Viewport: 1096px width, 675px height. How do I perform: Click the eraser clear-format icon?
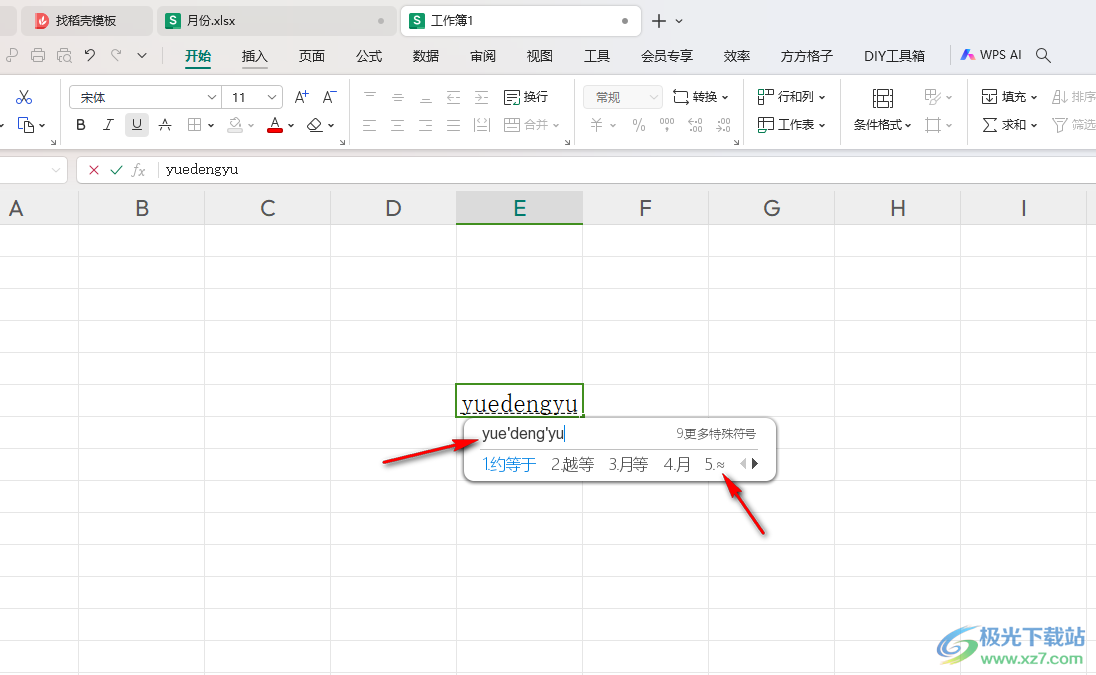pos(315,125)
